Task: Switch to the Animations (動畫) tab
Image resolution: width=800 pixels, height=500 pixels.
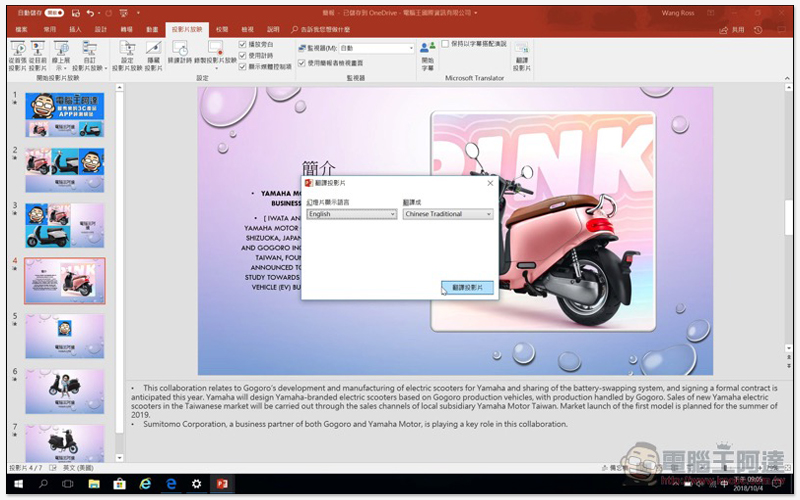Action: pyautogui.click(x=152, y=30)
